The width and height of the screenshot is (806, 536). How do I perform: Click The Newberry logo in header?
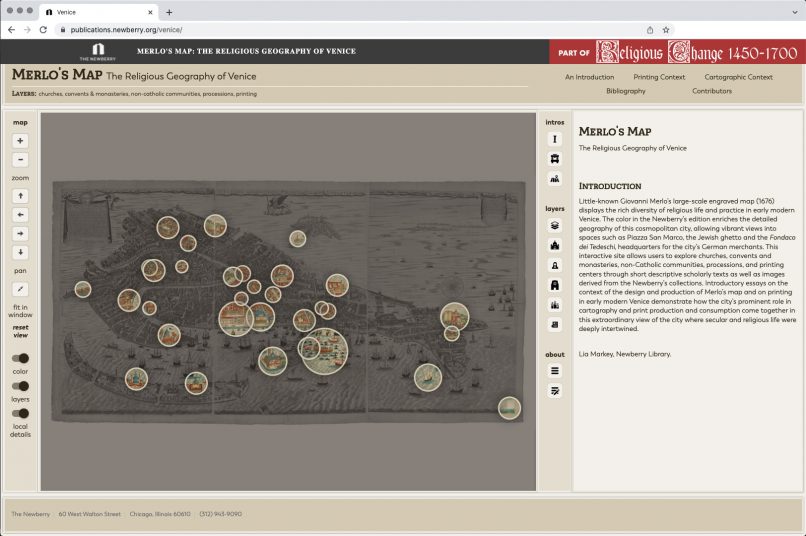97,51
